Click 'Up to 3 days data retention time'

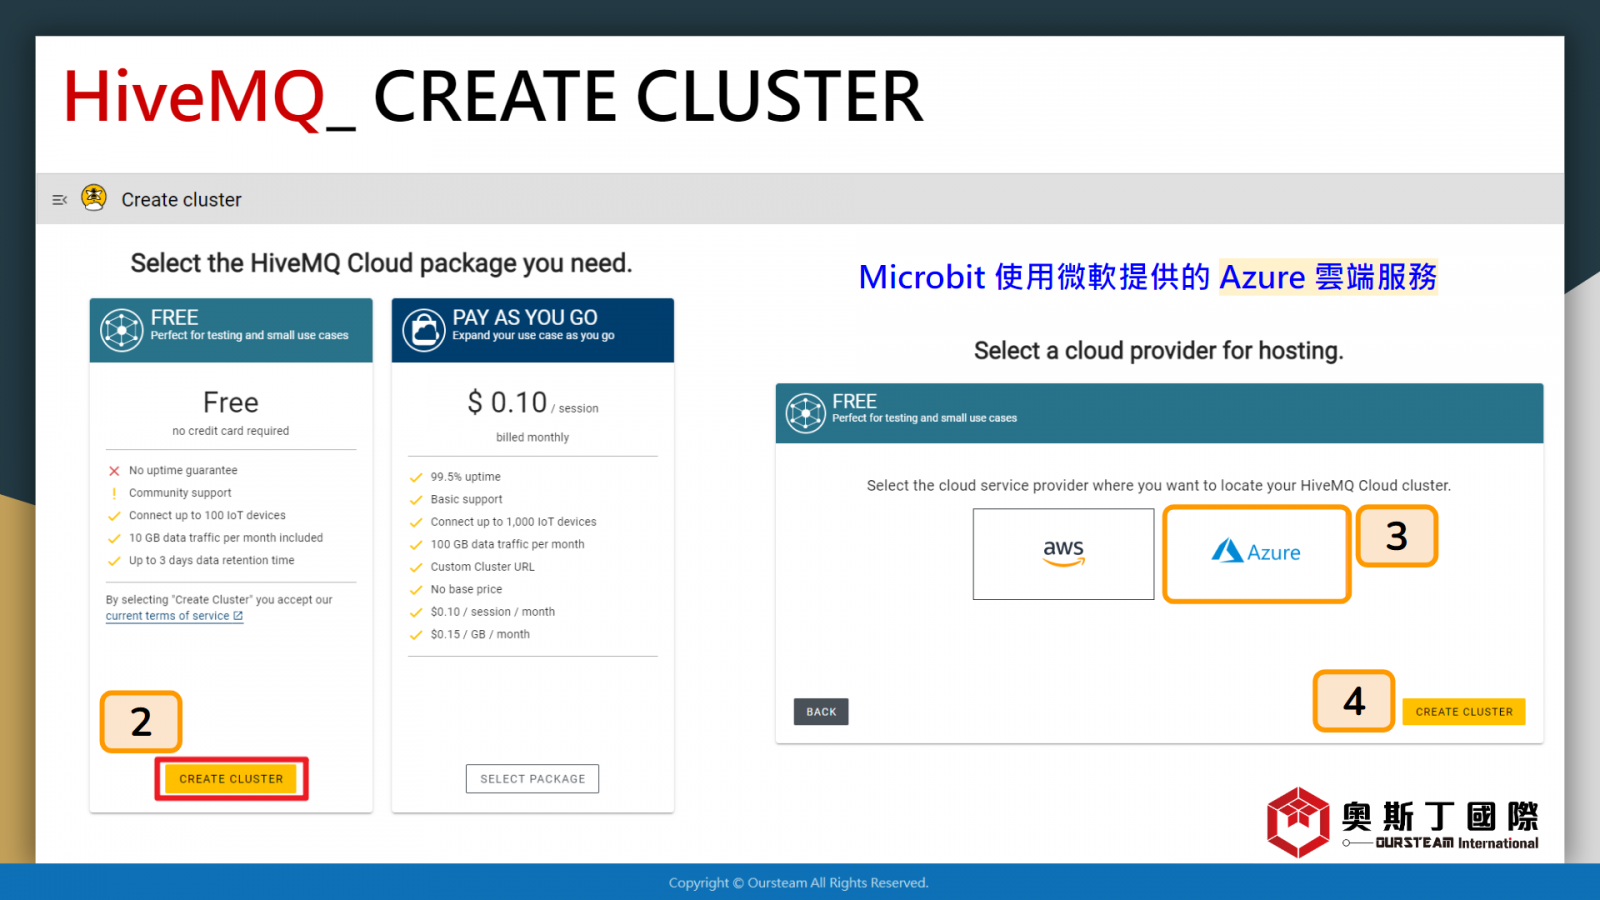tap(212, 560)
